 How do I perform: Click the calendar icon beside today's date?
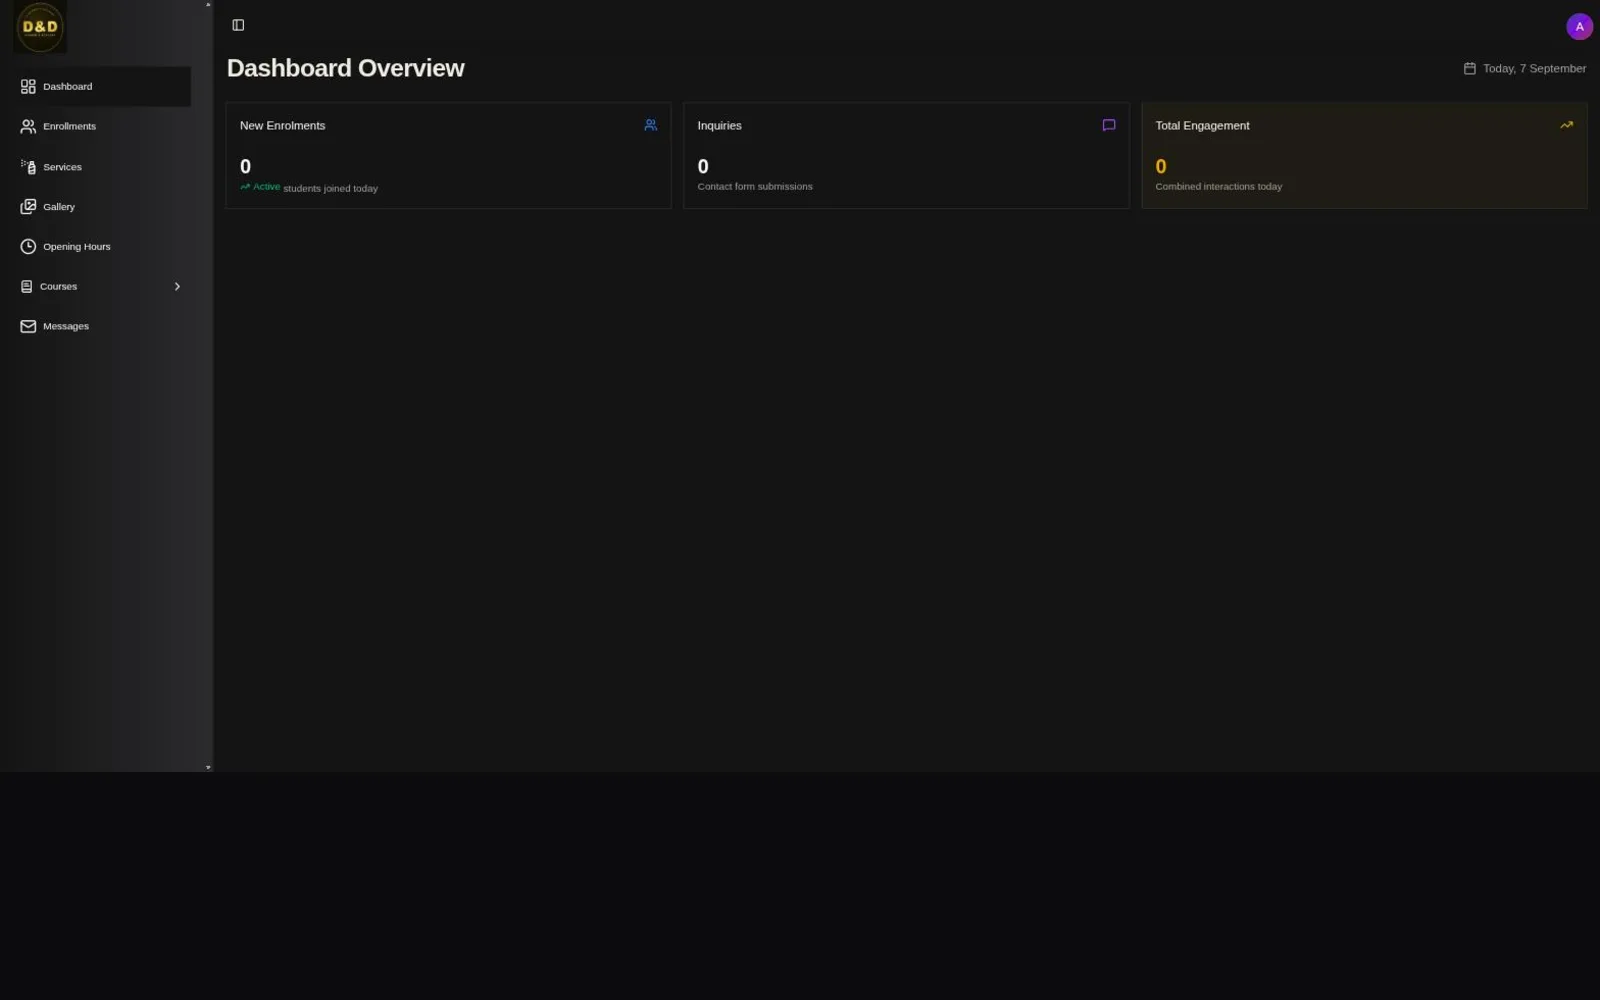pyautogui.click(x=1469, y=69)
